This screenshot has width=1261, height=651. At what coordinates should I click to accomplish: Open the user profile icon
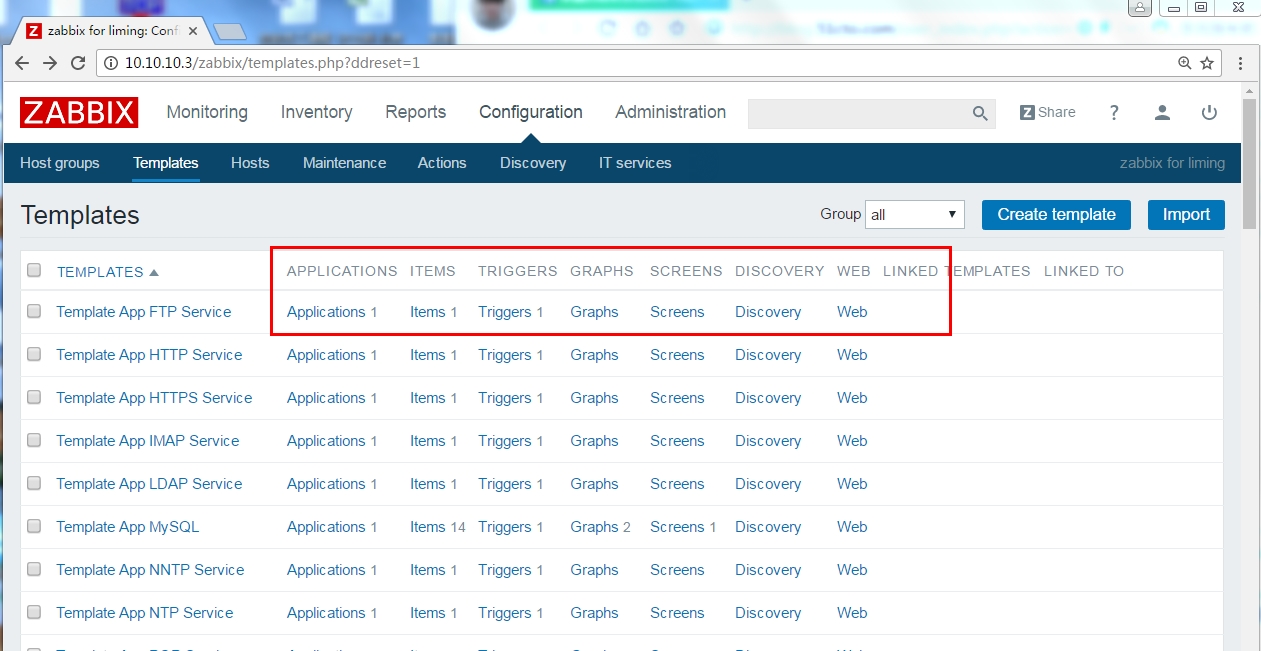tap(1162, 113)
